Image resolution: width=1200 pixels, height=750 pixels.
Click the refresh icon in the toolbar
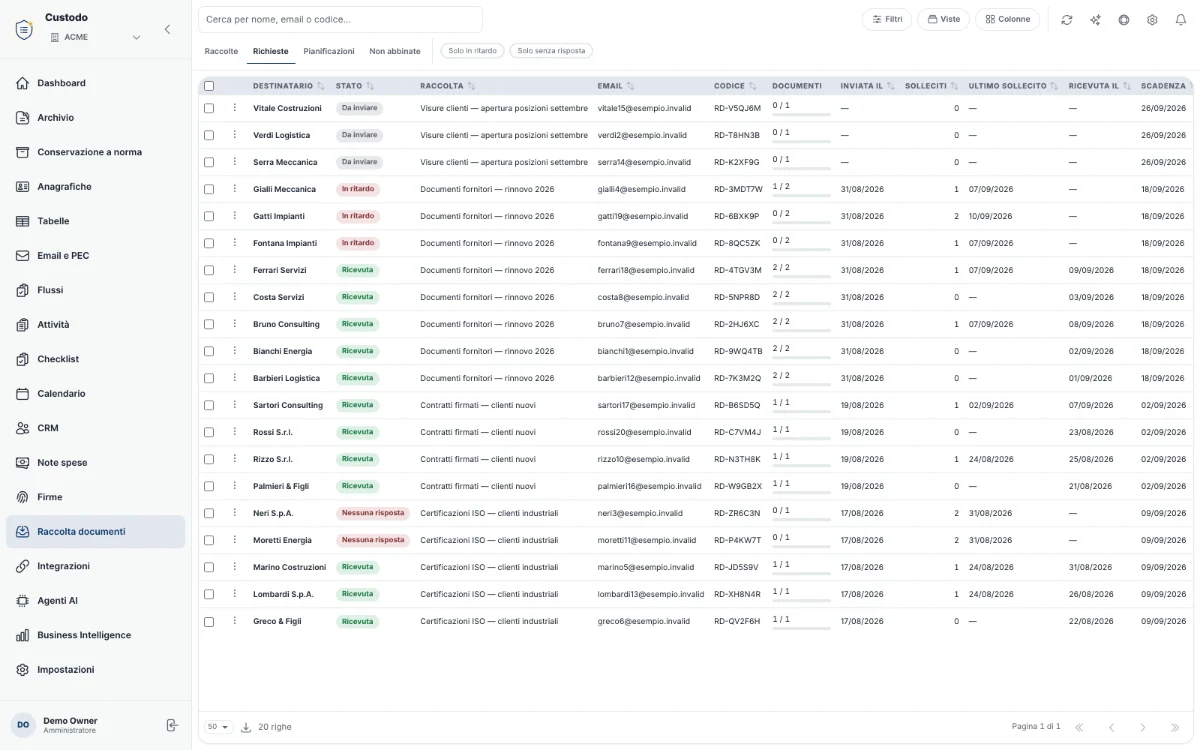pyautogui.click(x=1067, y=20)
